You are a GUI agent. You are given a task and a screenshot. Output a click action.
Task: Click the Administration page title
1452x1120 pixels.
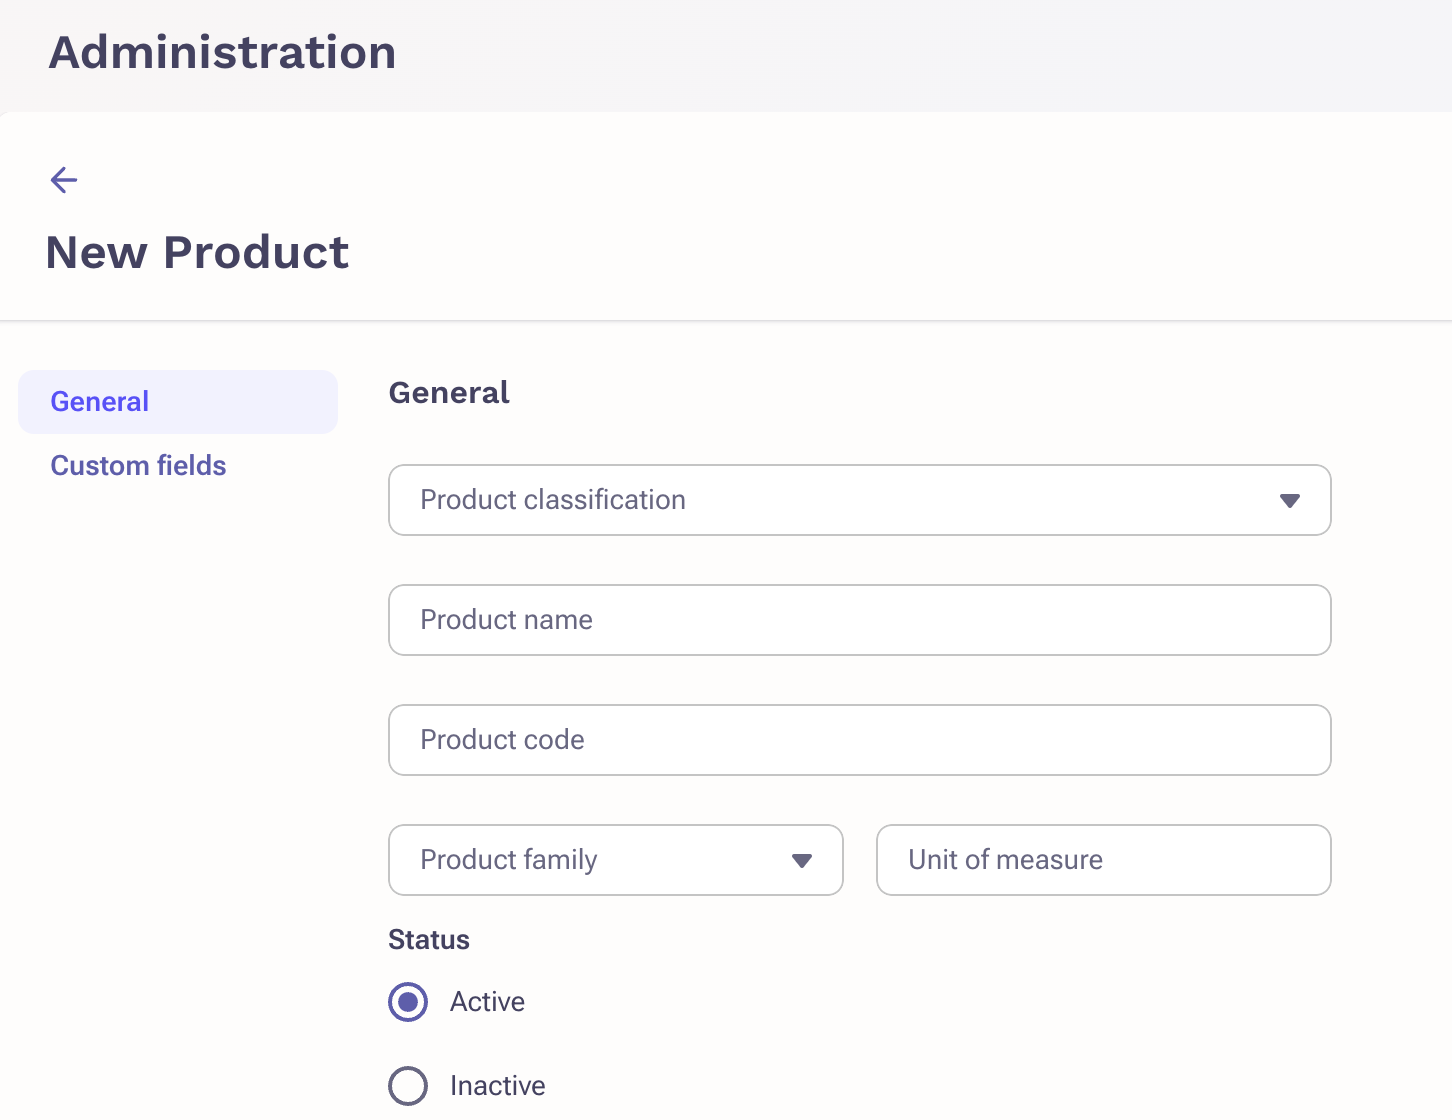pyautogui.click(x=222, y=52)
